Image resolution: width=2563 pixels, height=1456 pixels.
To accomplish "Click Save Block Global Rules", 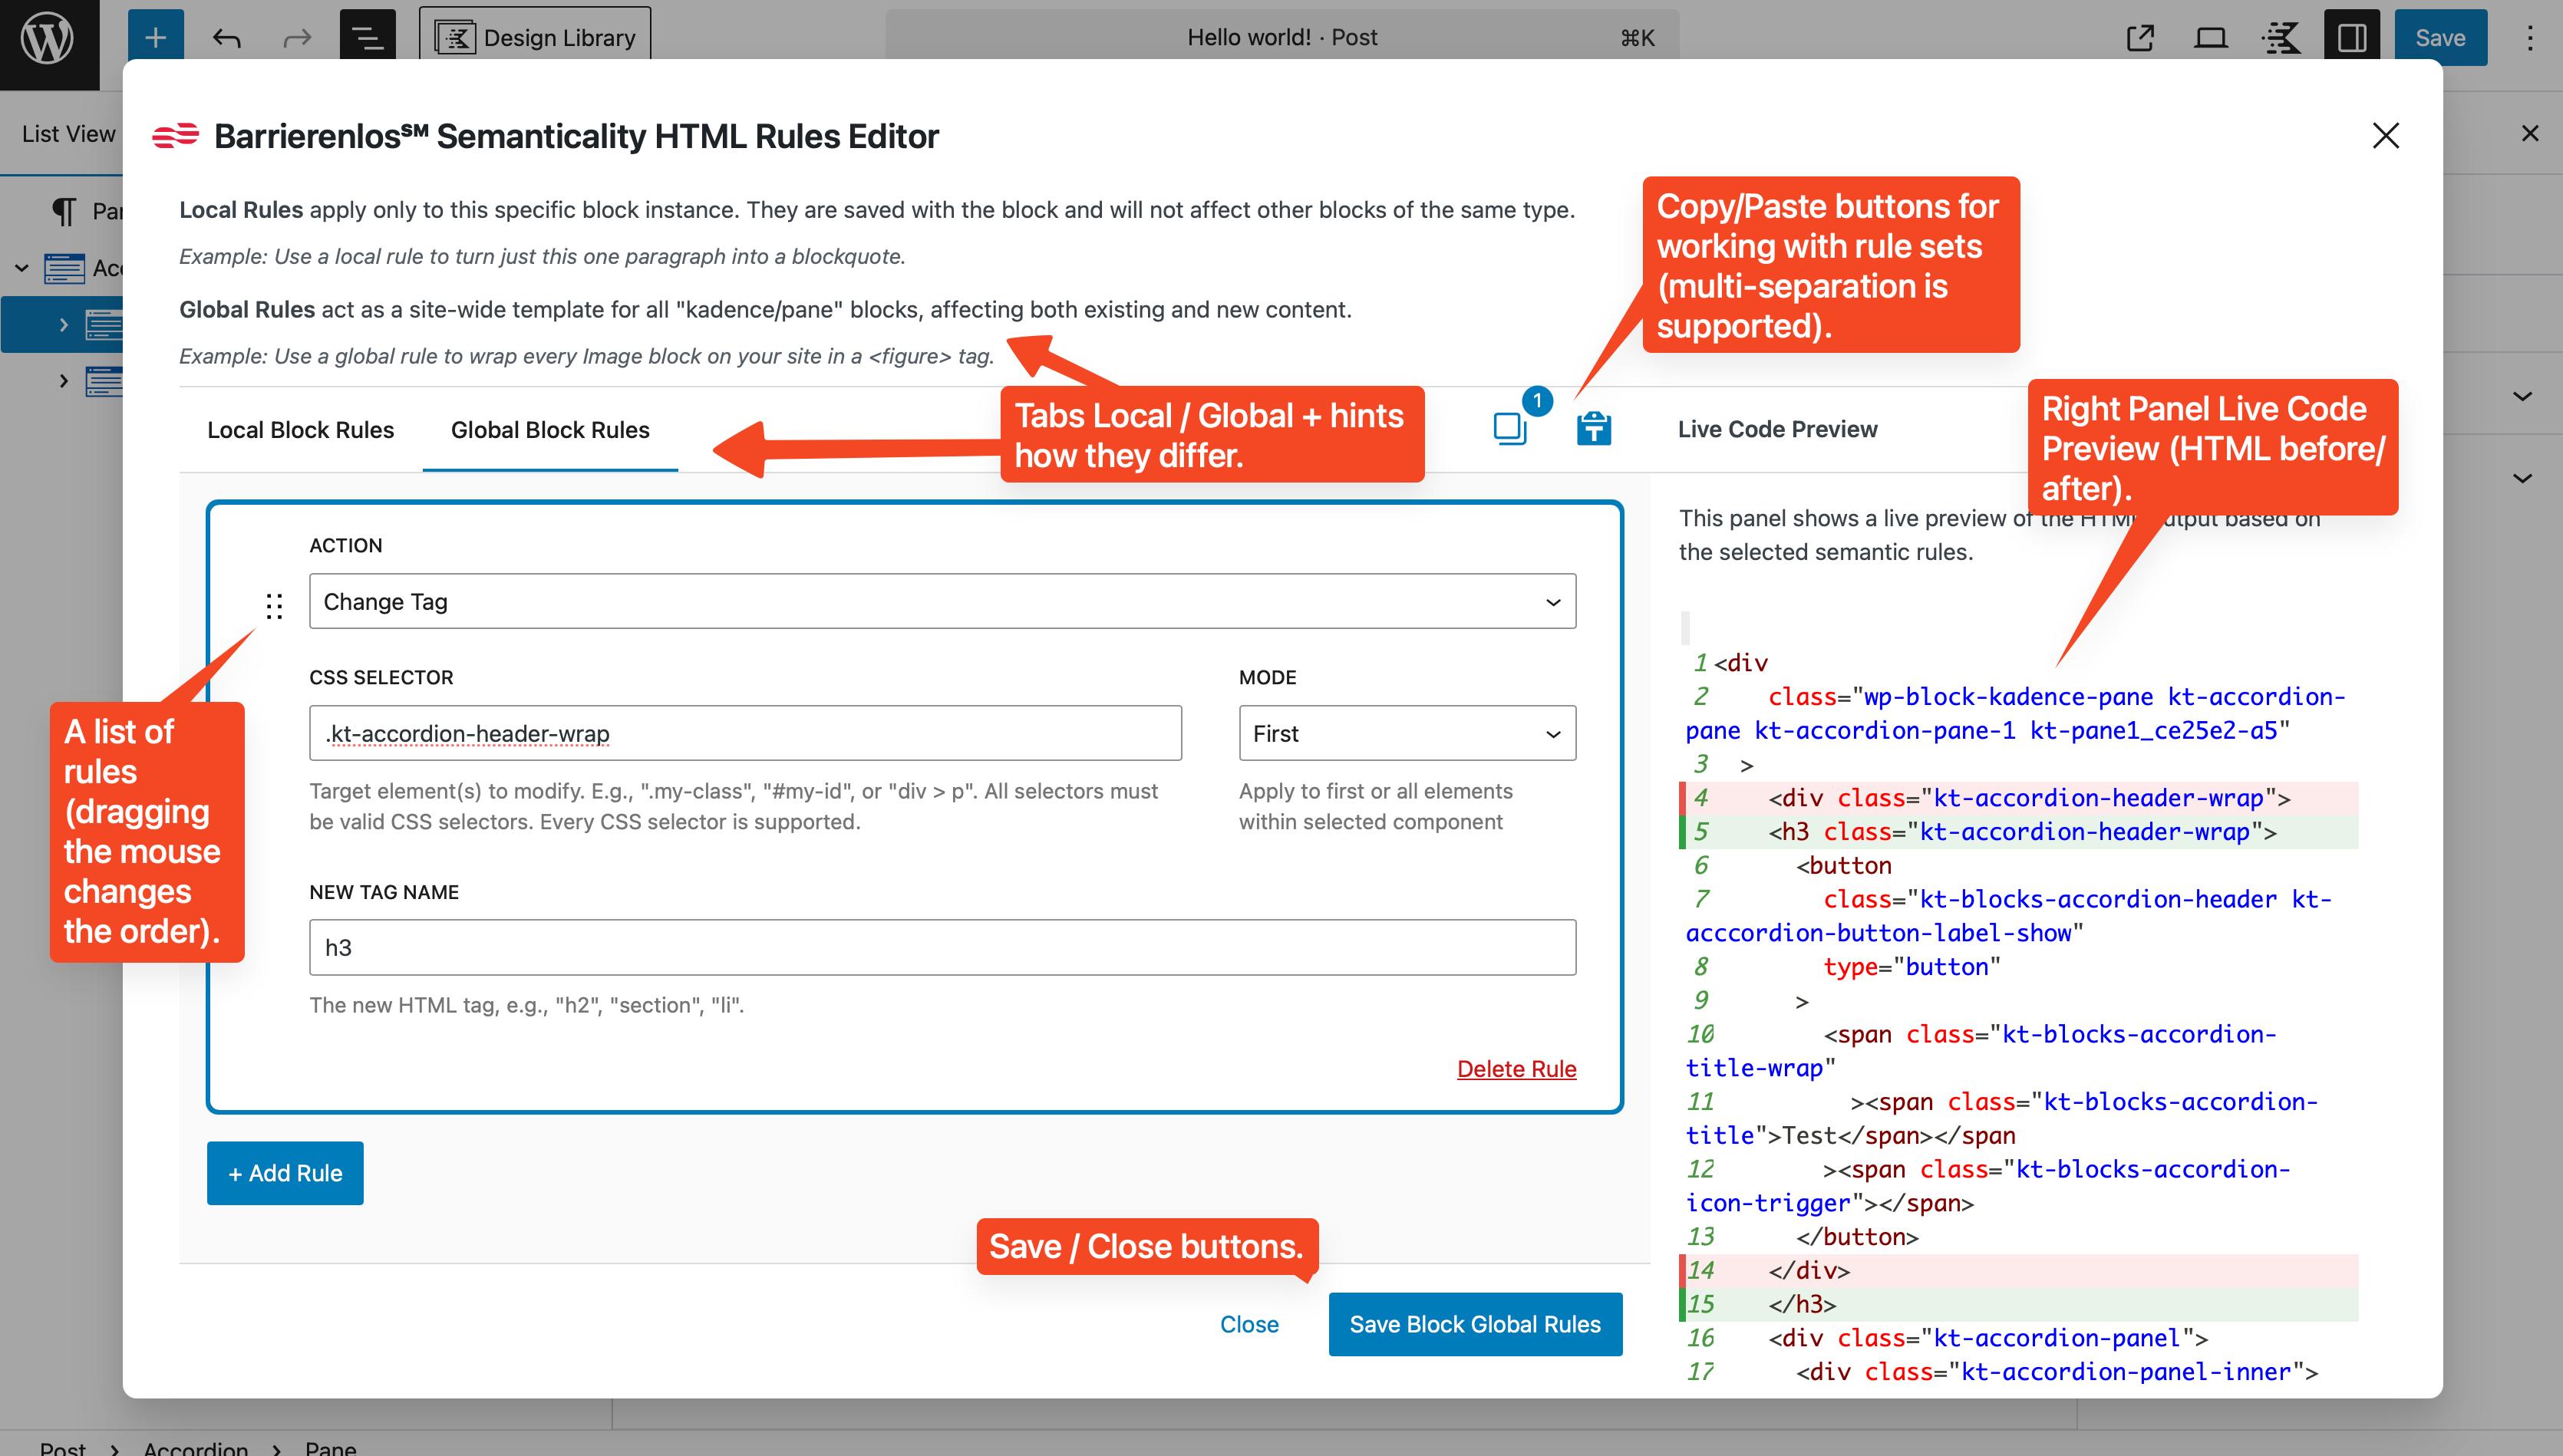I will [x=1474, y=1323].
